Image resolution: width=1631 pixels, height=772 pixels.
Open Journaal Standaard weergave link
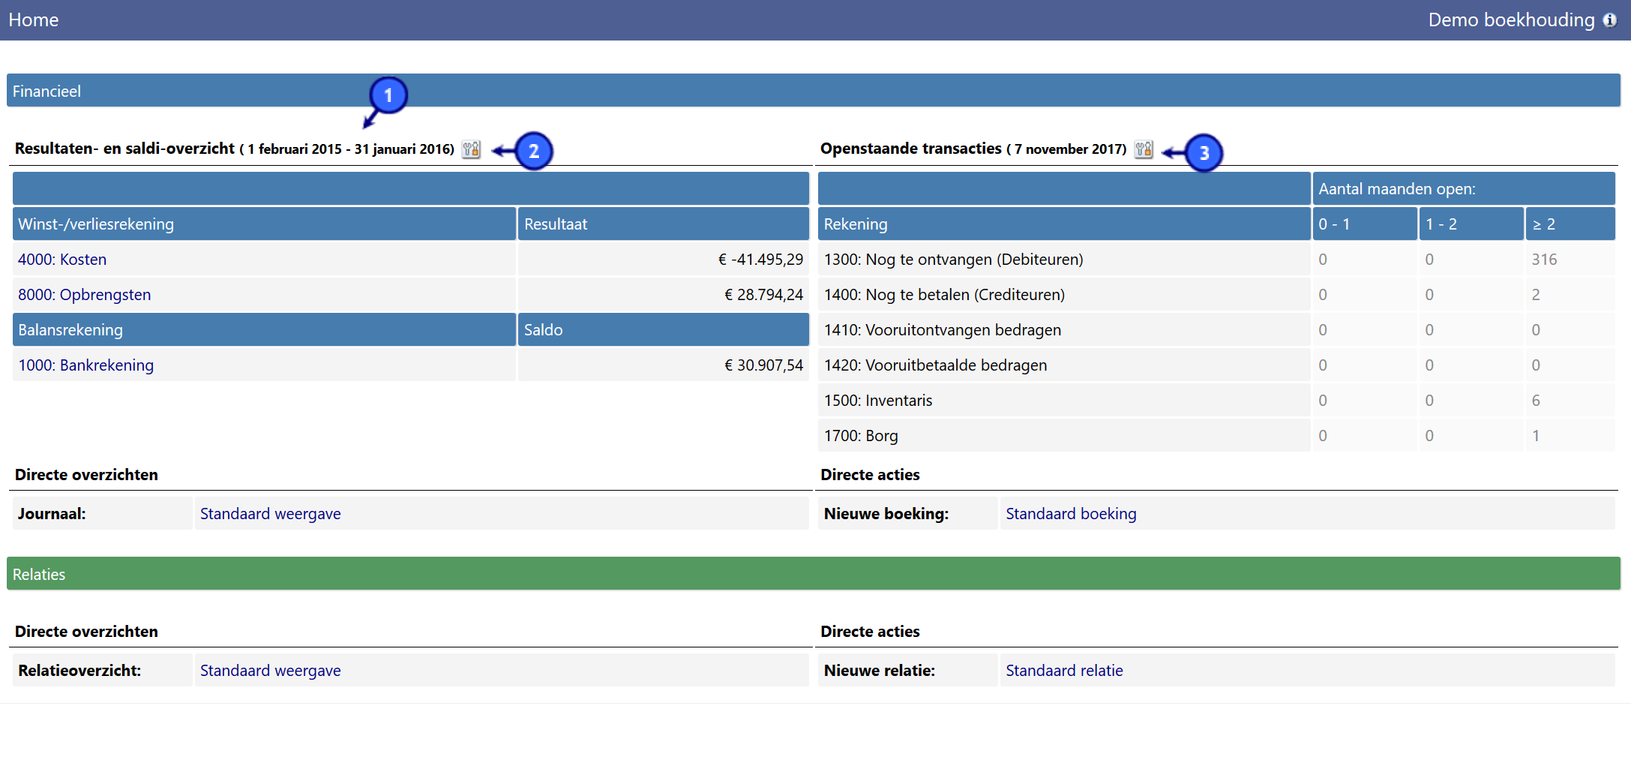click(x=270, y=514)
